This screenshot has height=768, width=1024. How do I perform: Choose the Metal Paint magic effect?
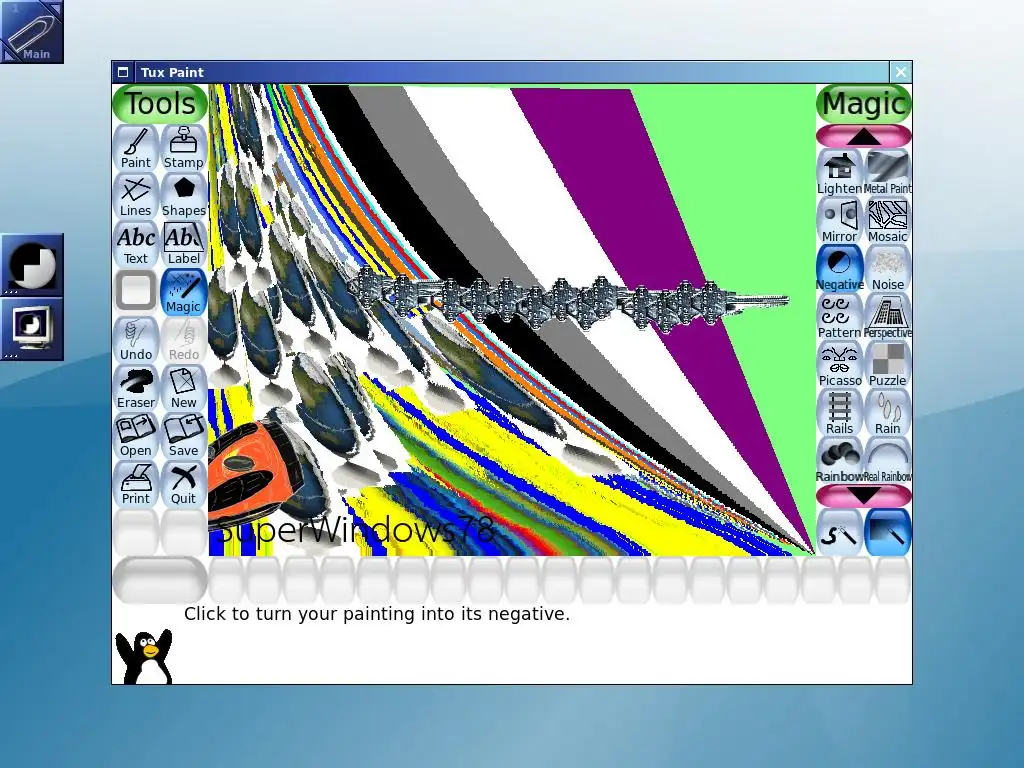[x=888, y=173]
